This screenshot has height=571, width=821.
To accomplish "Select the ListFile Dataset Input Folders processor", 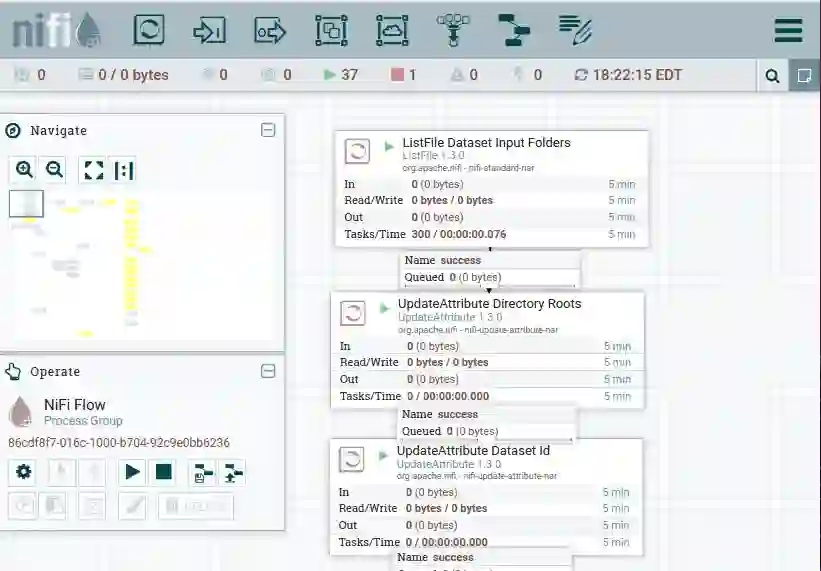I will click(x=492, y=189).
